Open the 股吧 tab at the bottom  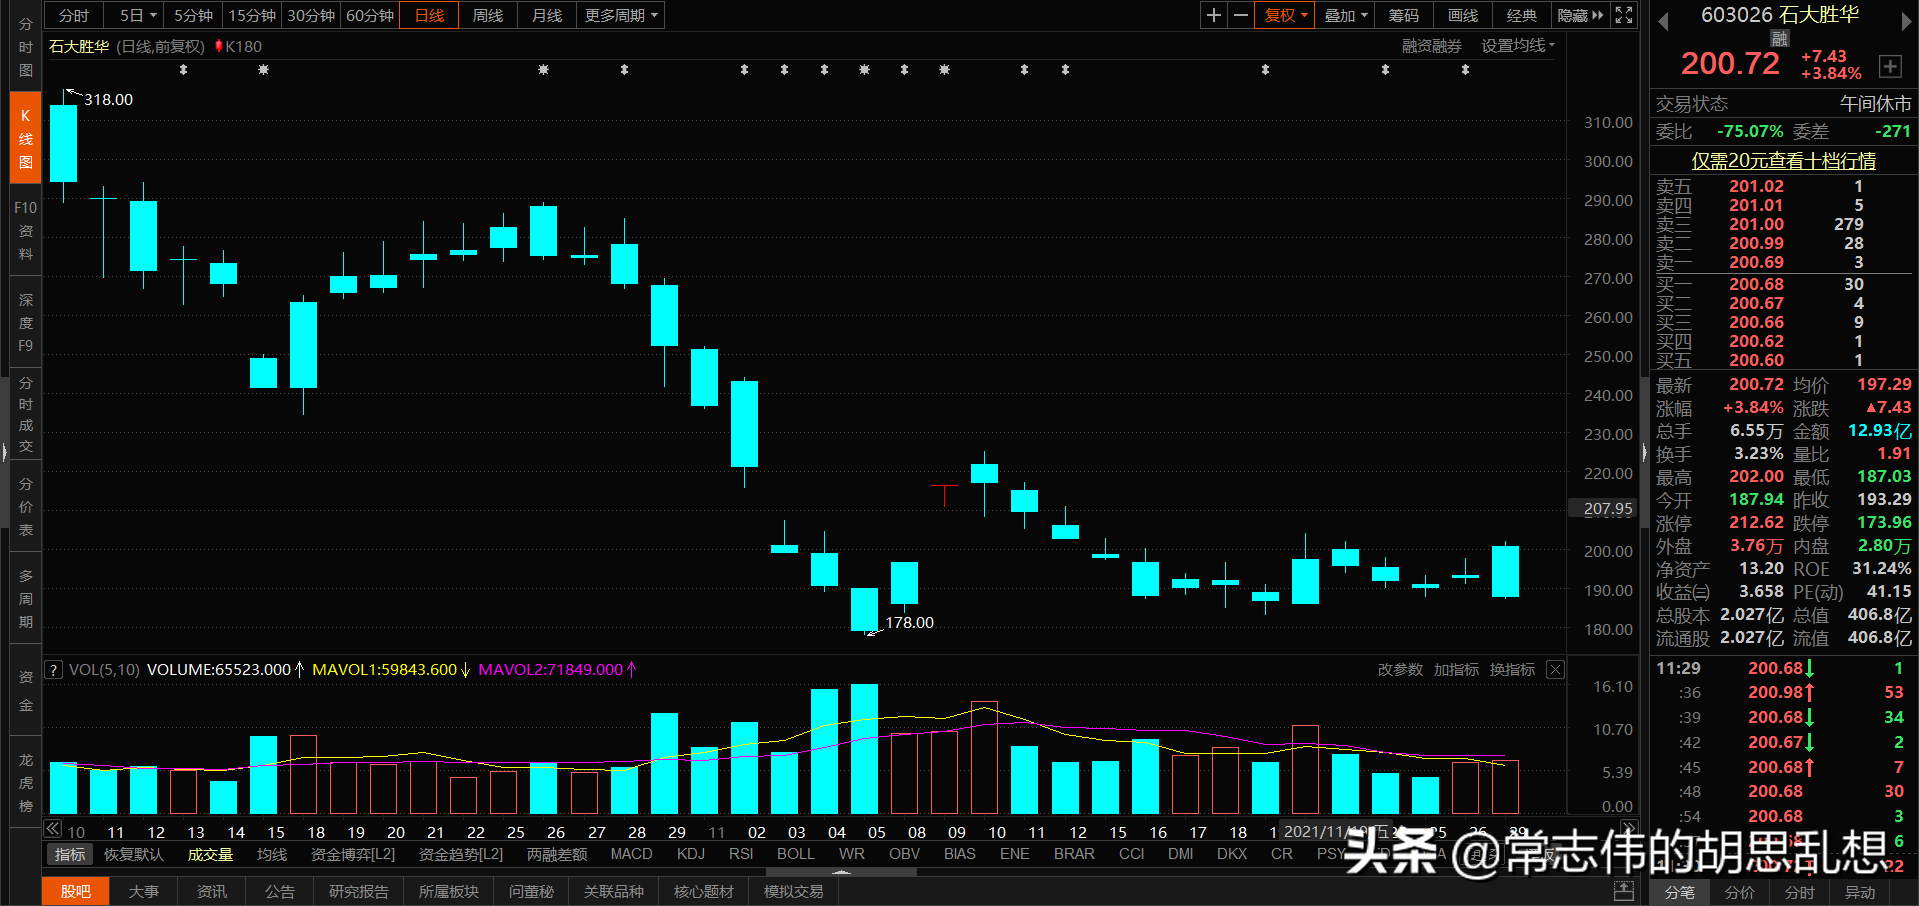click(x=75, y=891)
